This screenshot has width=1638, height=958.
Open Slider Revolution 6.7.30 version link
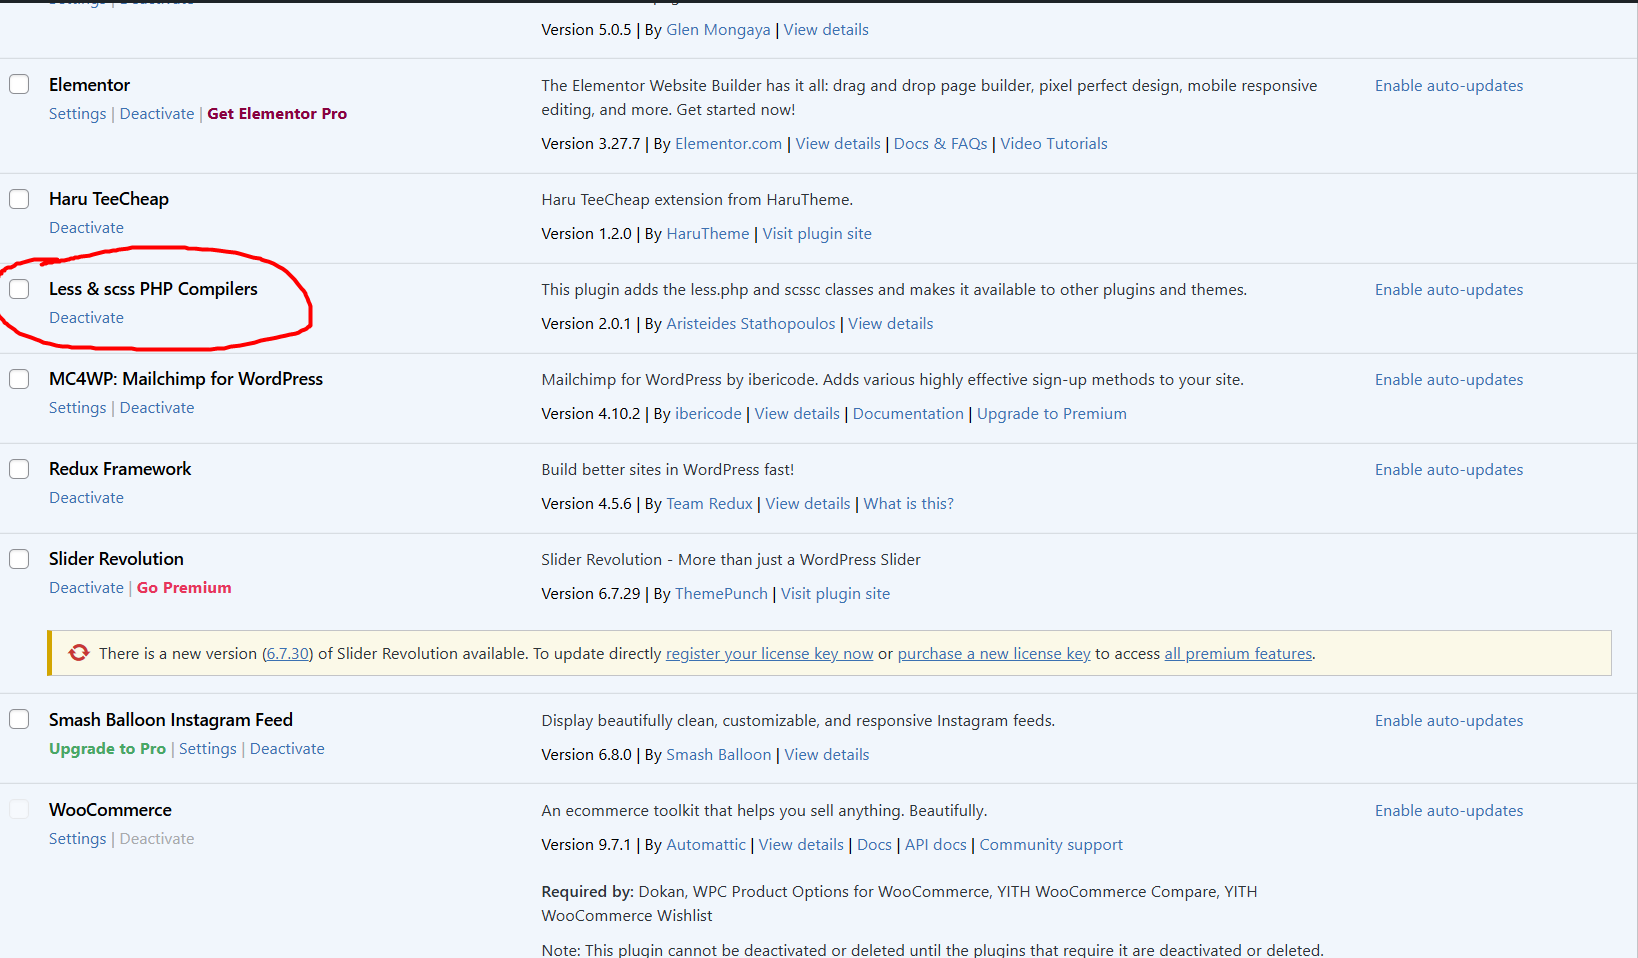[x=288, y=653]
